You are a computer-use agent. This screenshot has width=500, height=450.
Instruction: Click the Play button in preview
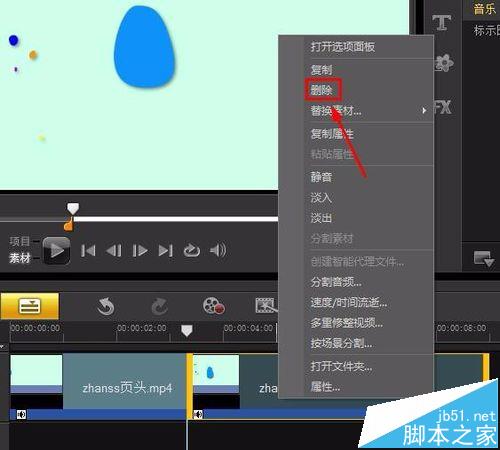(x=56, y=251)
